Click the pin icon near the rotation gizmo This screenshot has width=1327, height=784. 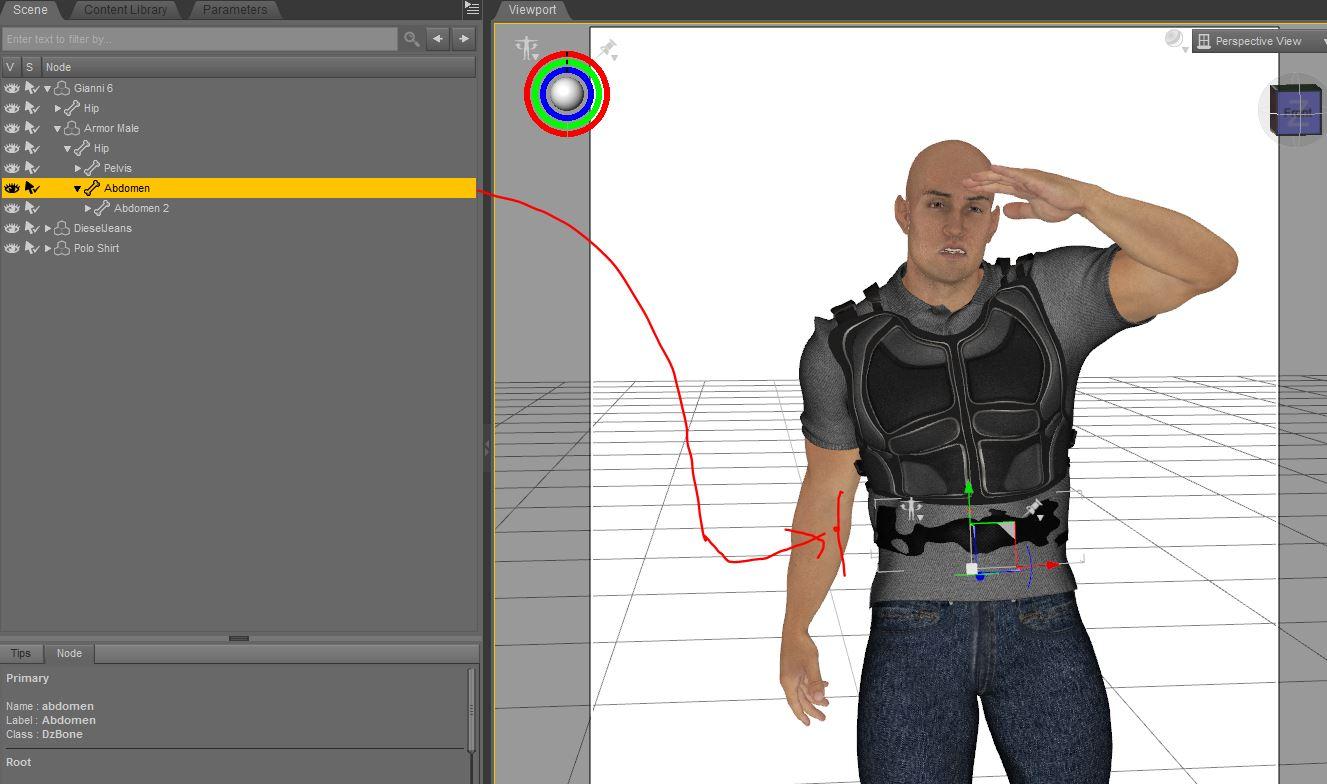click(607, 49)
